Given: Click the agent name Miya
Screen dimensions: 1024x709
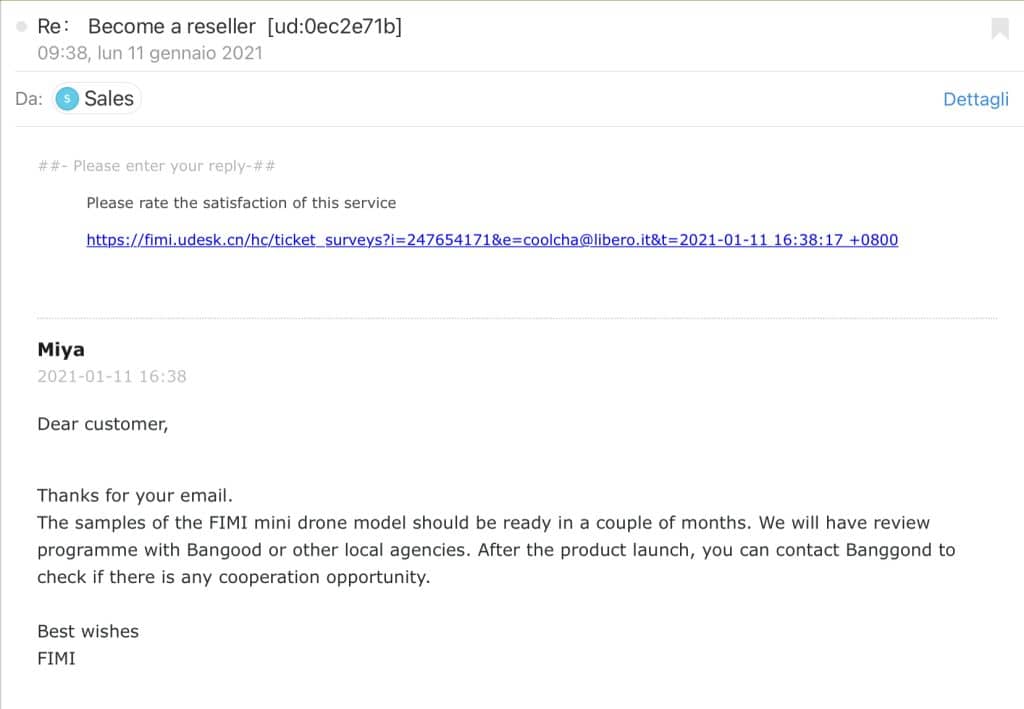Looking at the screenshot, I should pyautogui.click(x=61, y=349).
